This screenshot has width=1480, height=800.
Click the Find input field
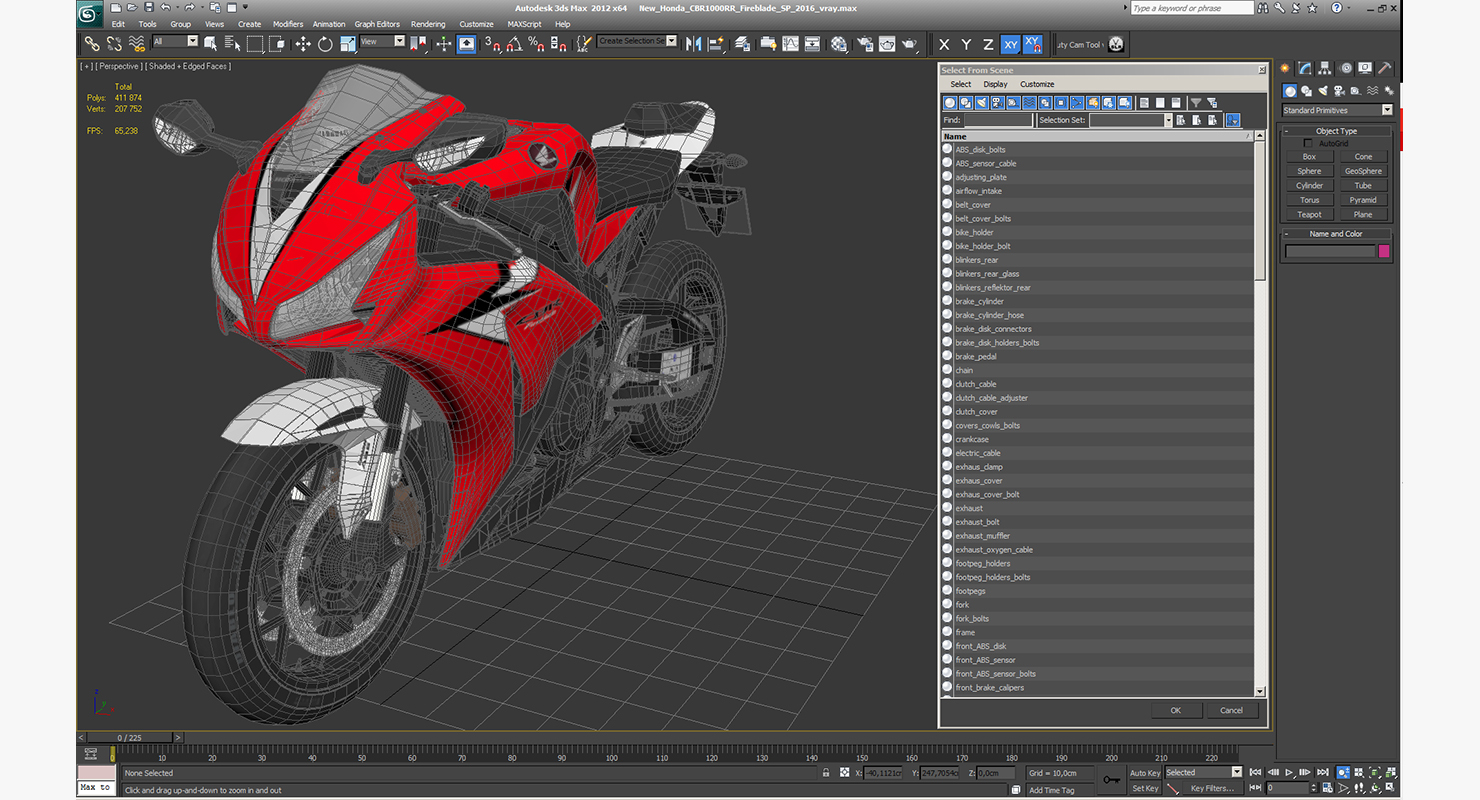[x=998, y=120]
